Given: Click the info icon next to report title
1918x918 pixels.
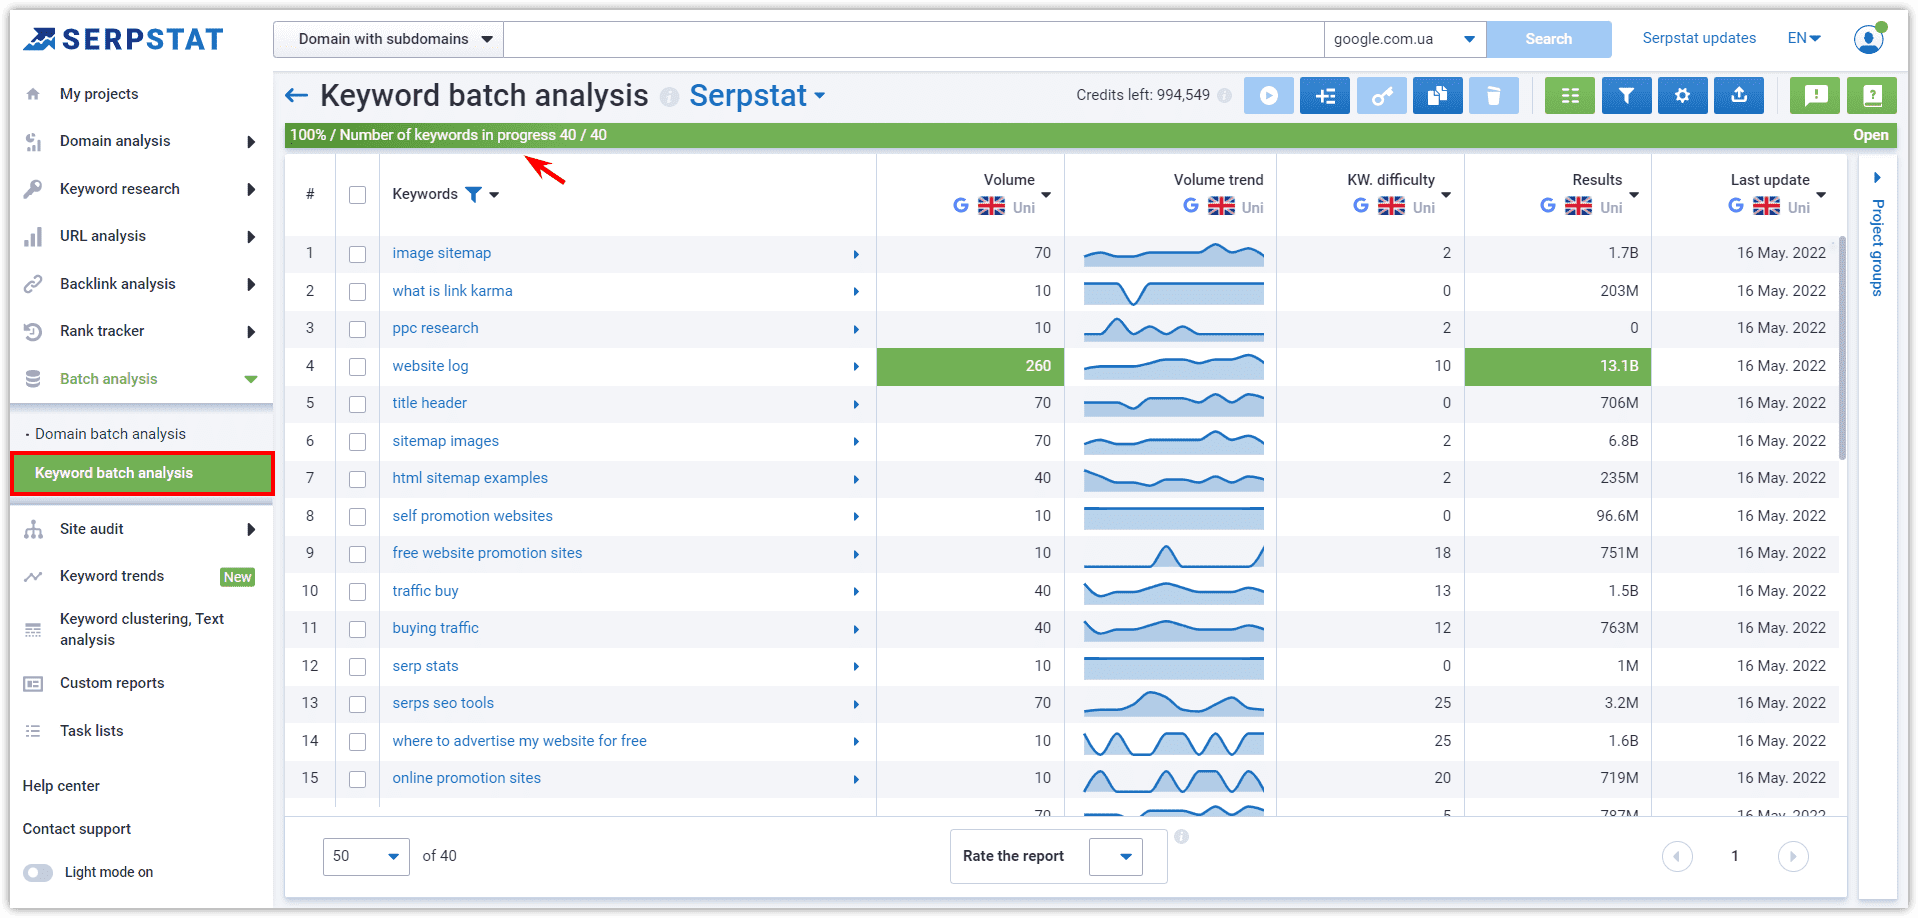Looking at the screenshot, I should pyautogui.click(x=669, y=97).
